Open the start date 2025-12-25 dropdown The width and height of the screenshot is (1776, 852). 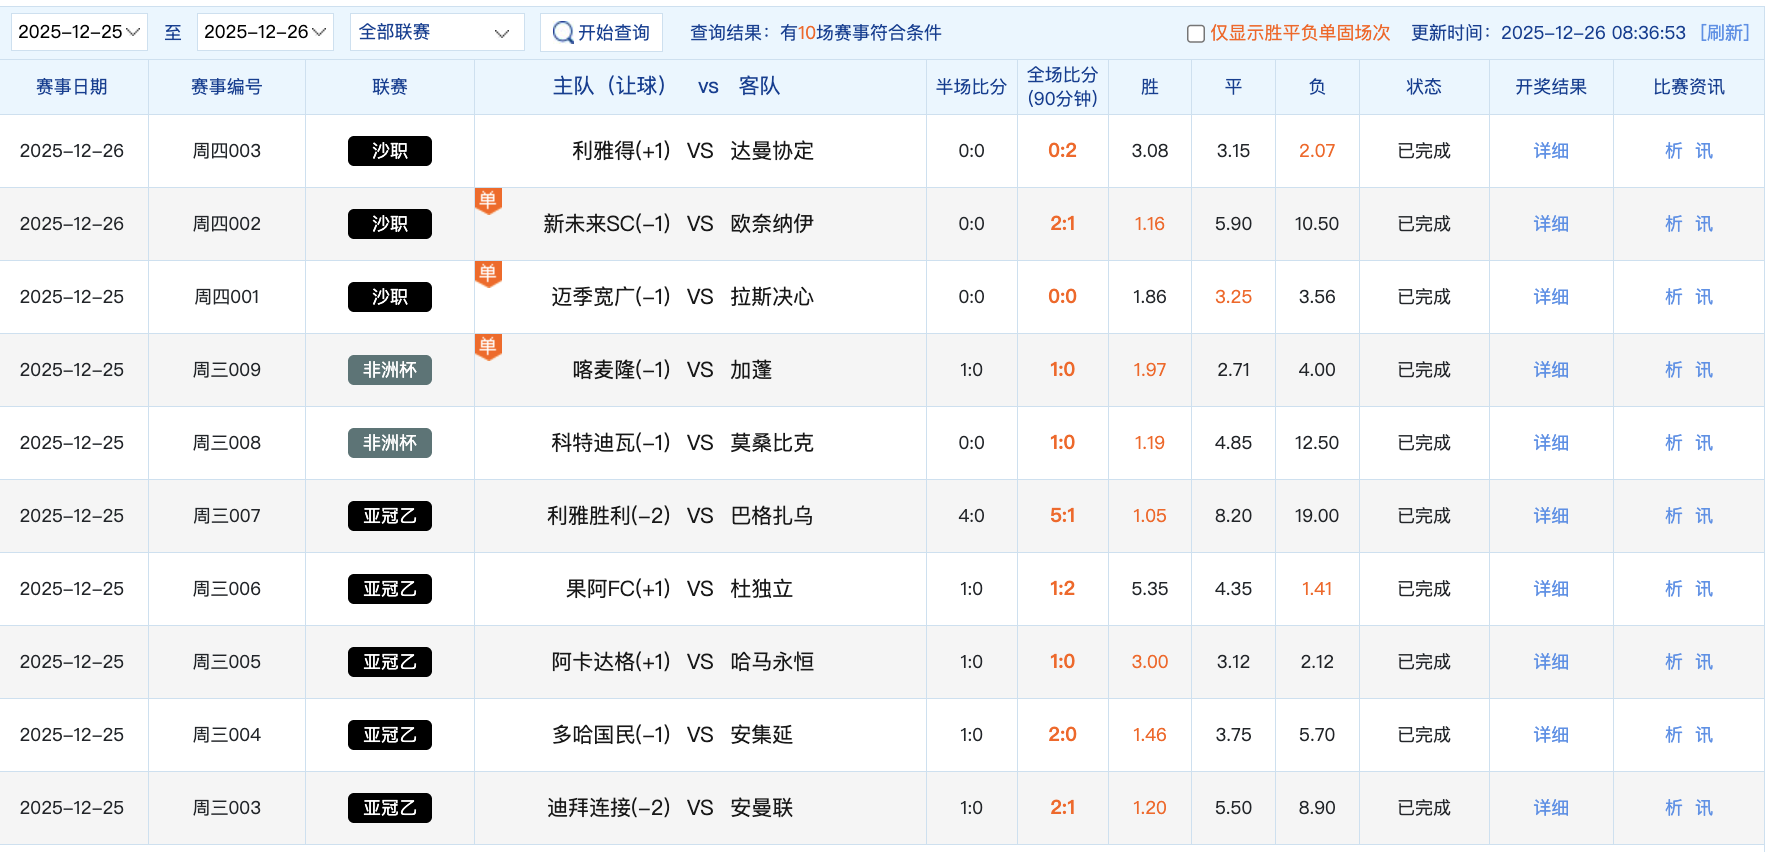[79, 32]
